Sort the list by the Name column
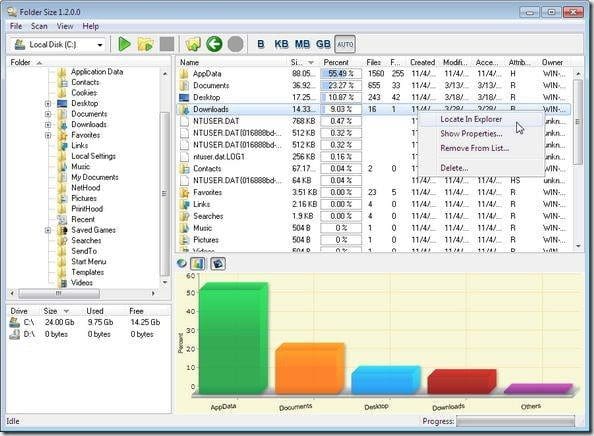The image size is (594, 436). point(232,62)
